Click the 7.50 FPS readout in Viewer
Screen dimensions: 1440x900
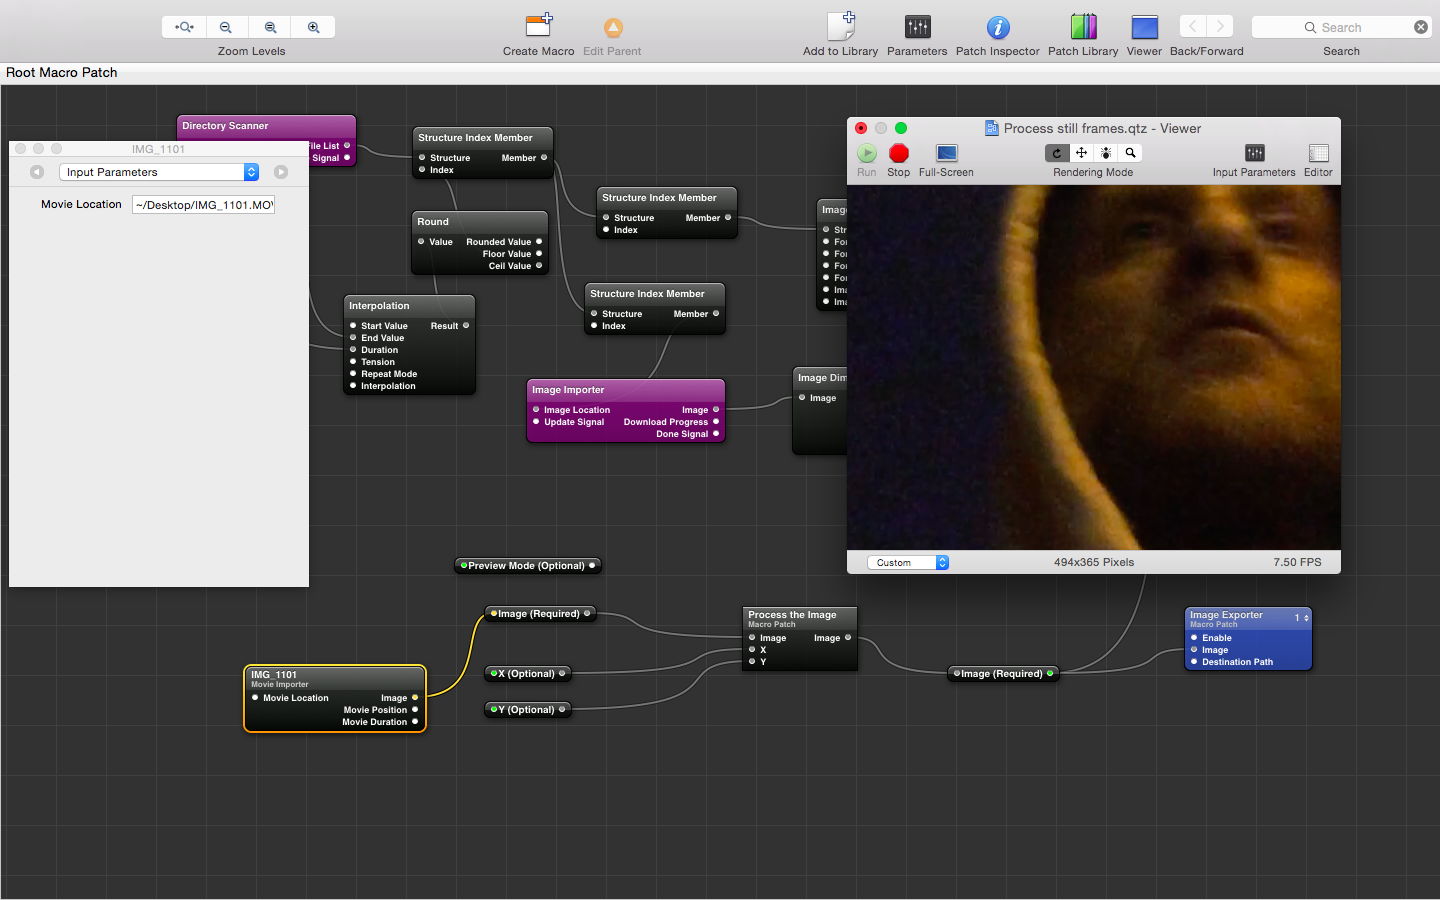(1297, 562)
